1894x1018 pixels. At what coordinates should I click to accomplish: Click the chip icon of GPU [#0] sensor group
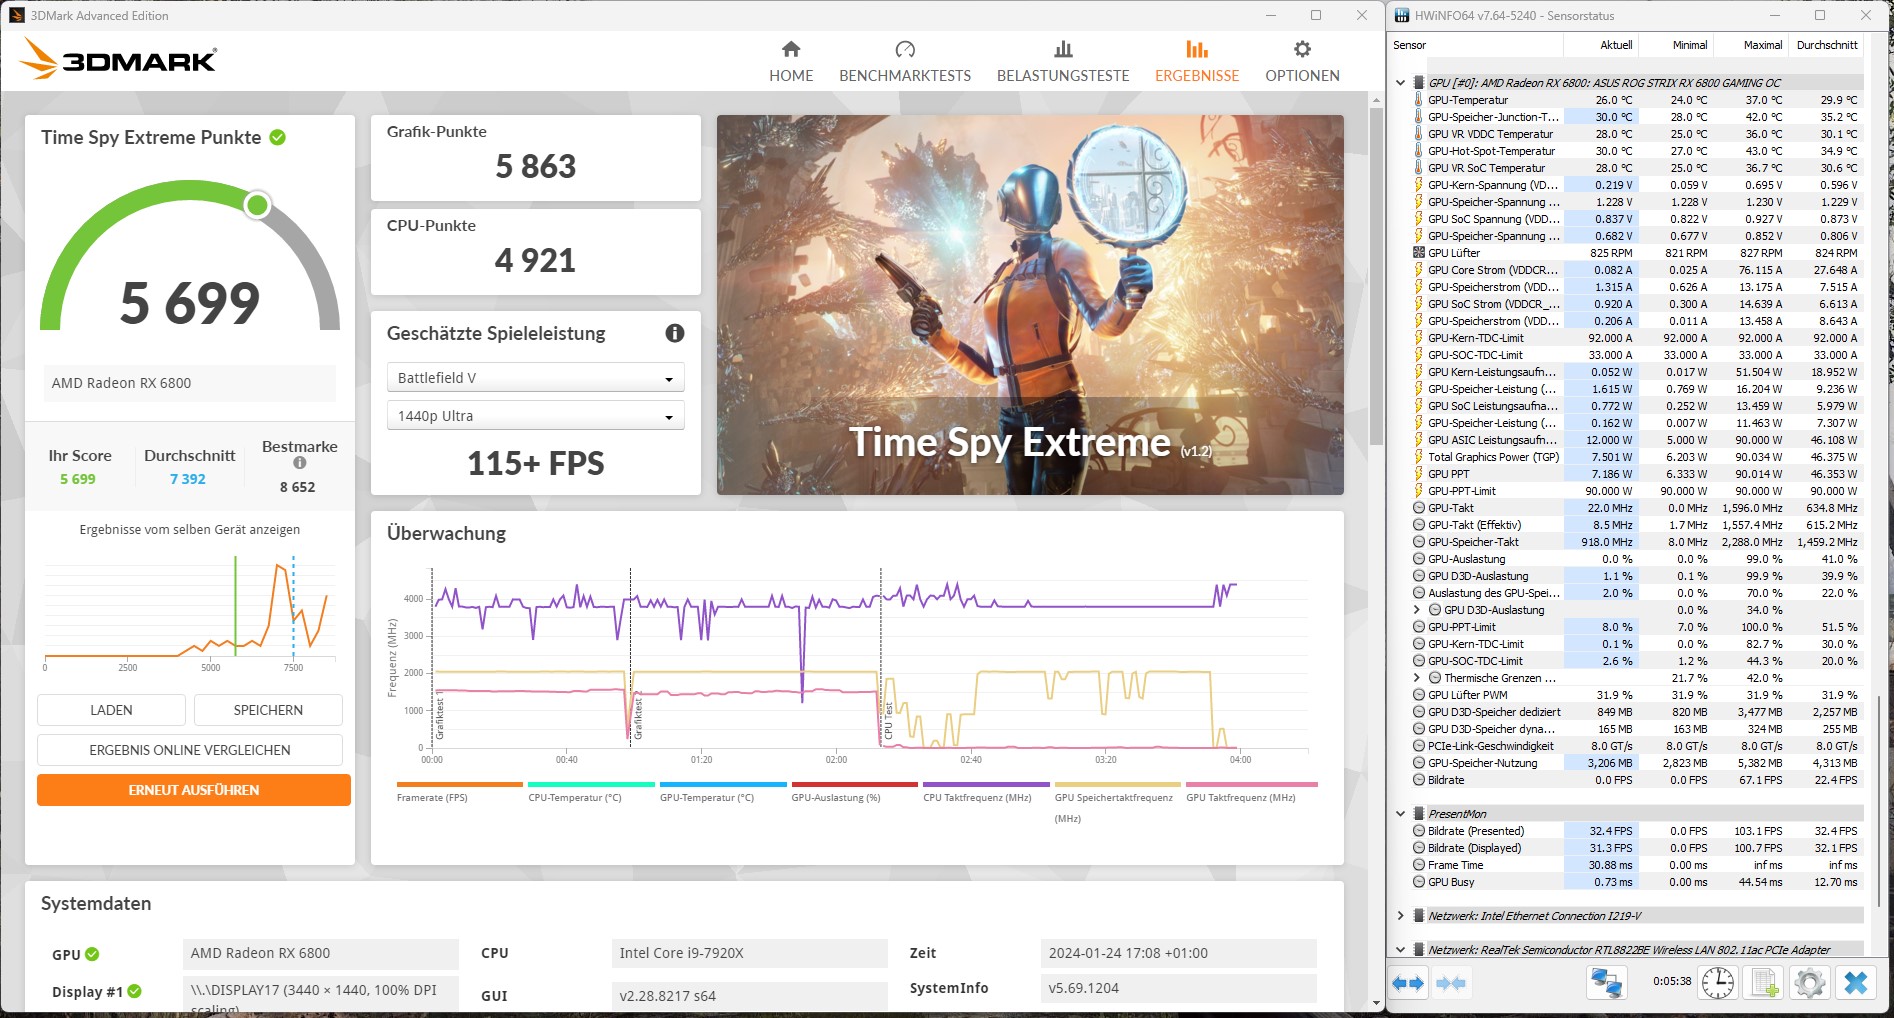1418,83
